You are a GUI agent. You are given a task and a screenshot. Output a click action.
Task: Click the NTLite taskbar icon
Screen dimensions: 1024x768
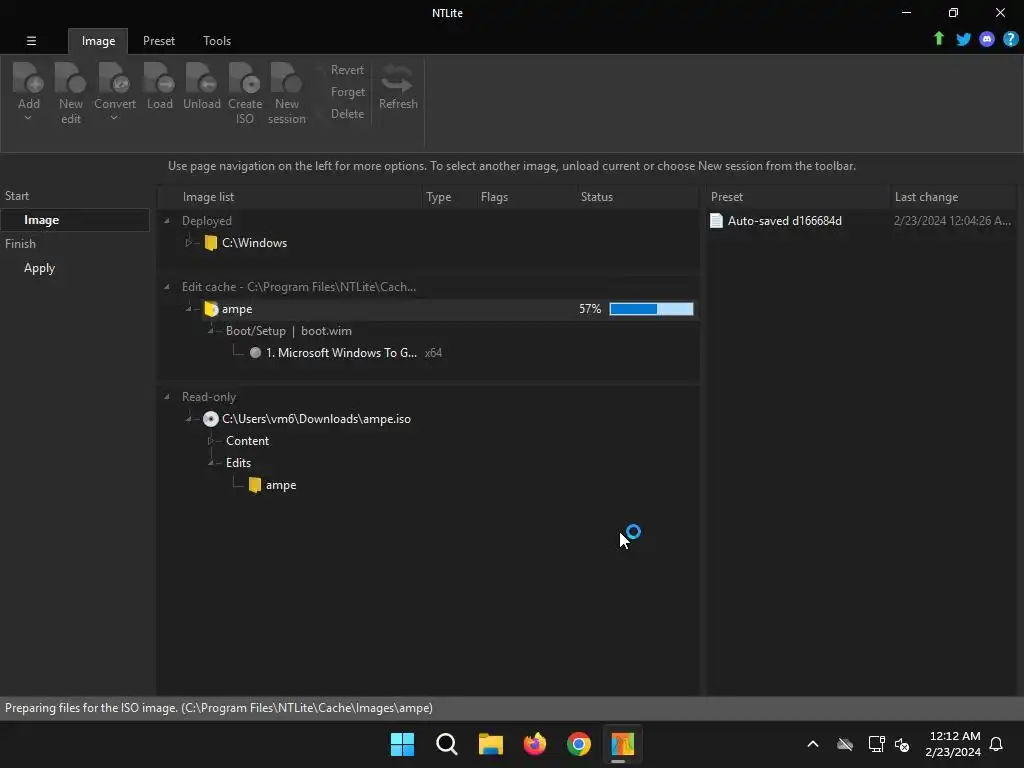coord(622,744)
